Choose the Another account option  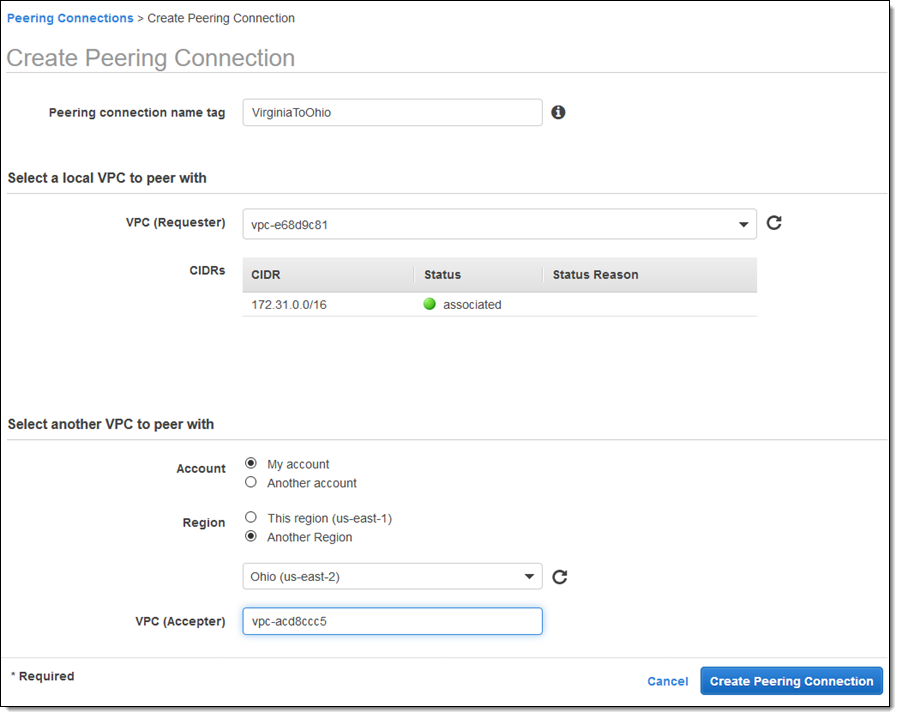tap(251, 483)
